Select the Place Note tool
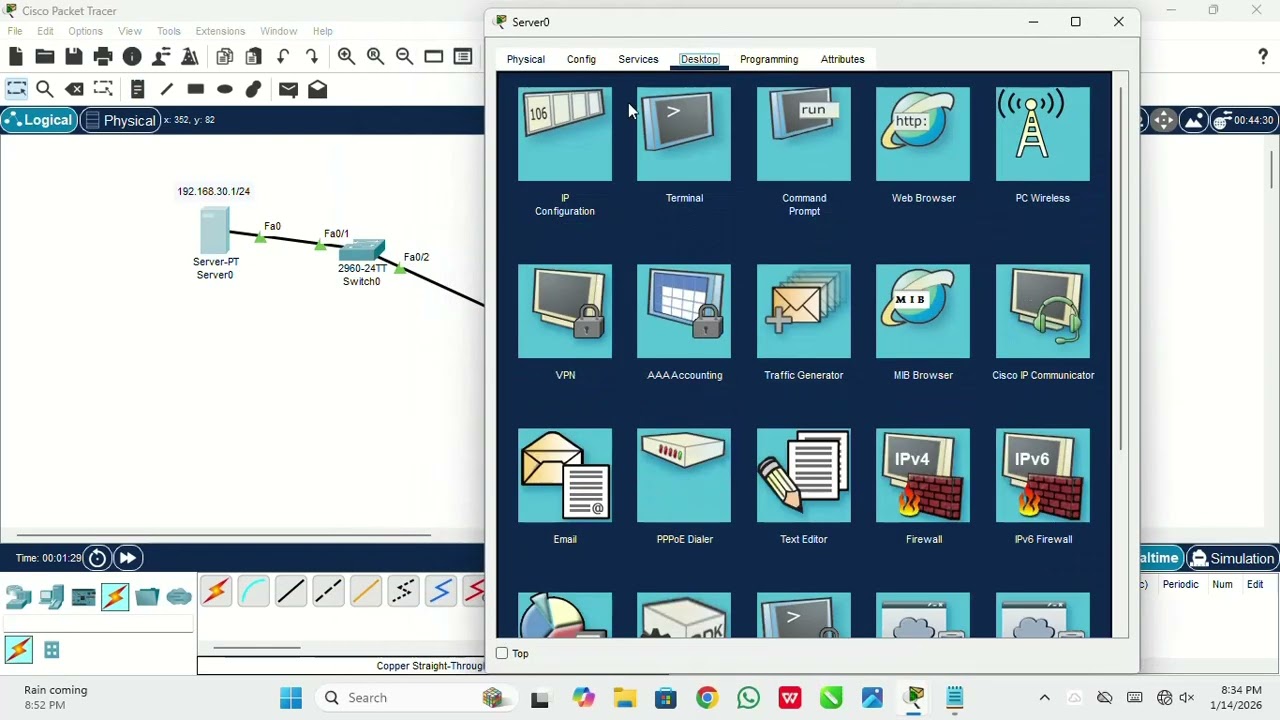Screen dimensions: 1280x720 click(138, 89)
